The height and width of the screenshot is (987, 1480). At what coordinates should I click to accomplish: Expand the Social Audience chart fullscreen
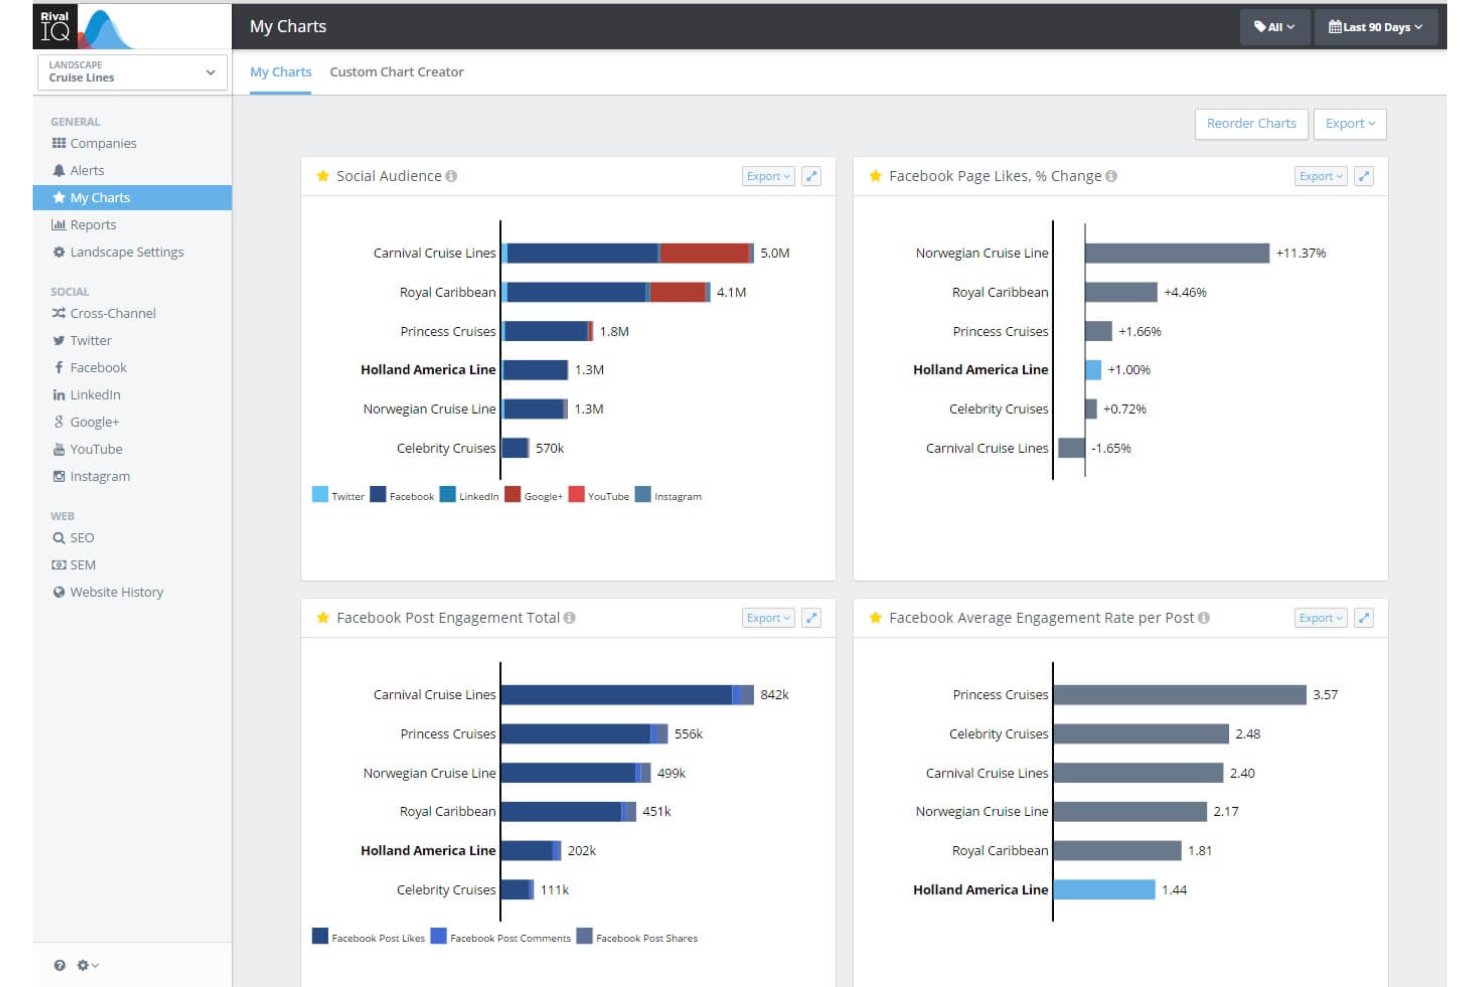tap(811, 176)
